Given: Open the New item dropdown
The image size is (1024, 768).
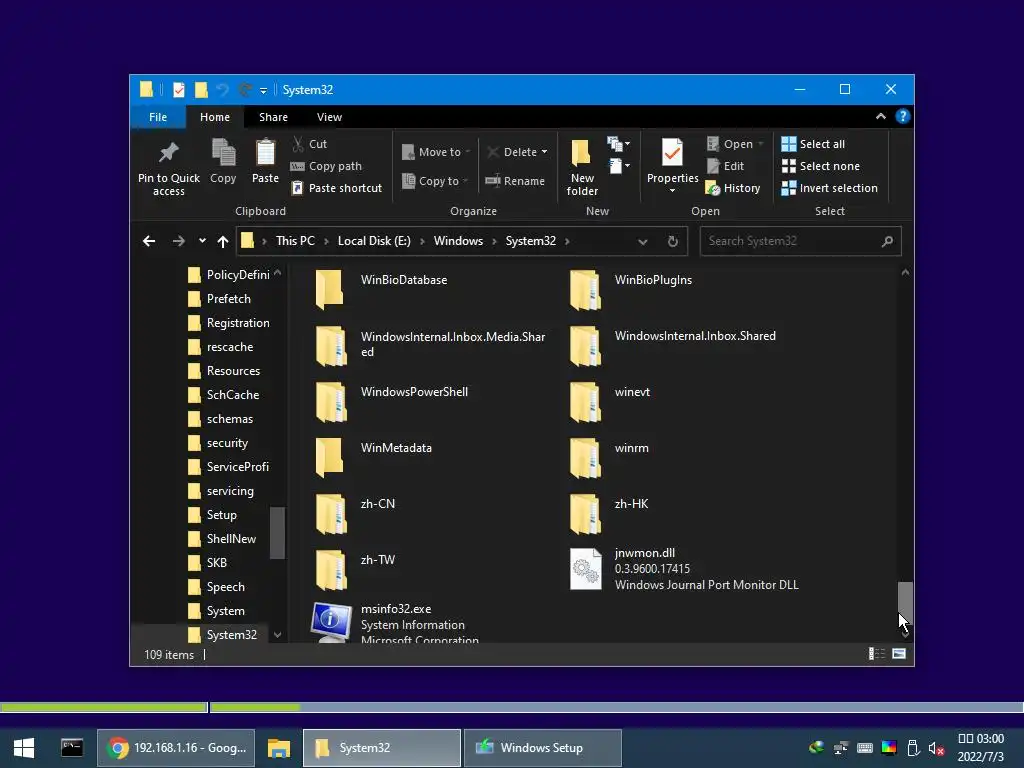Looking at the screenshot, I should point(618,144).
